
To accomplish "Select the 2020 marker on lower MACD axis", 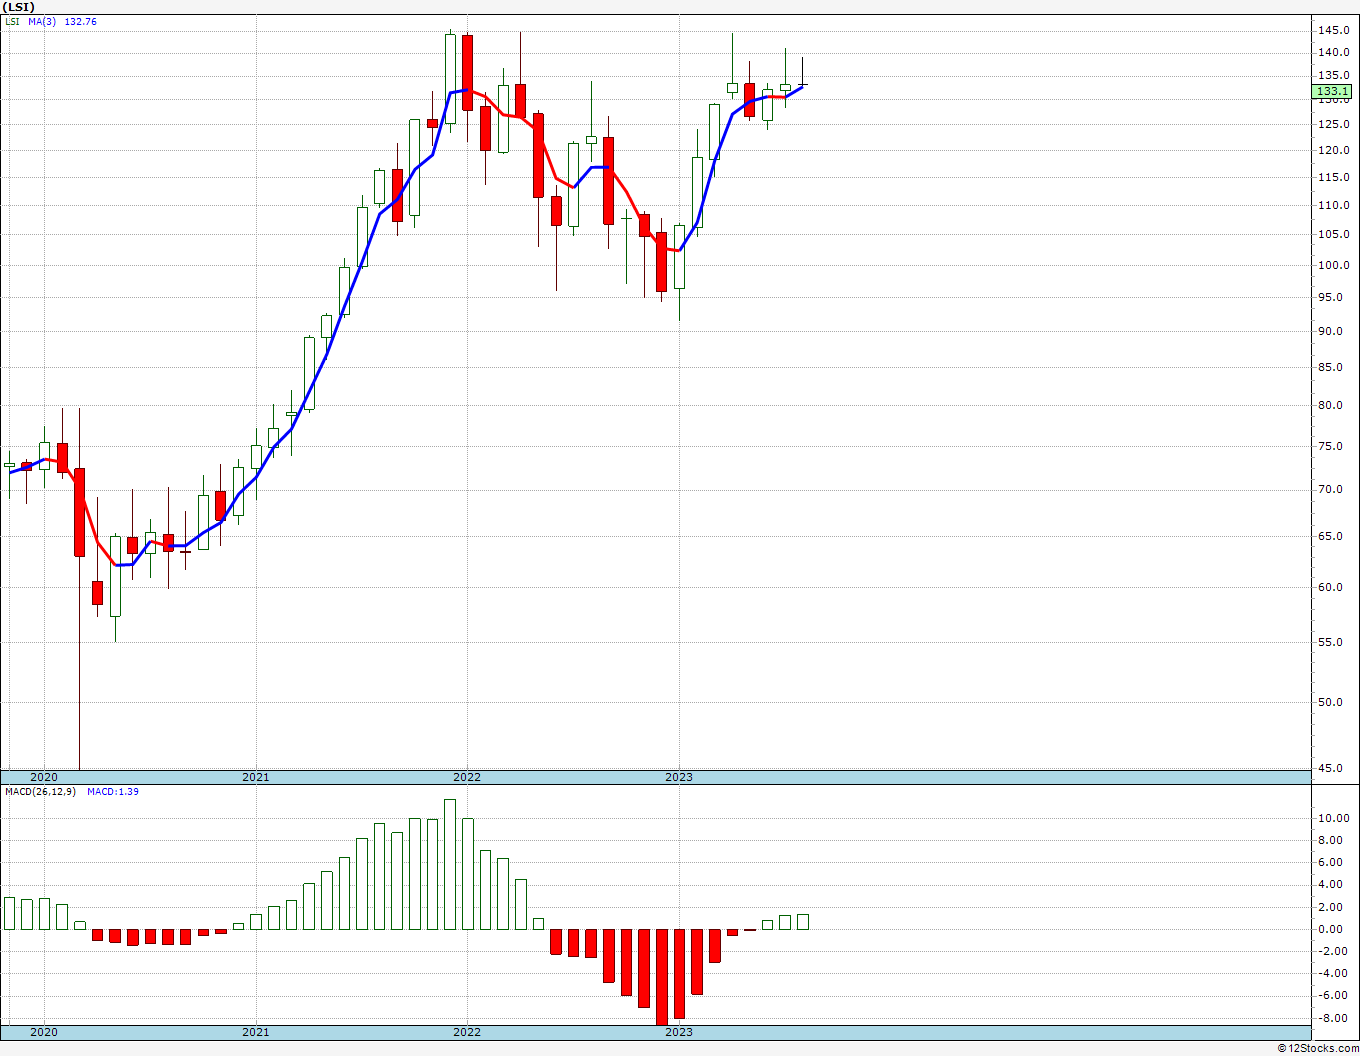I will (44, 1032).
